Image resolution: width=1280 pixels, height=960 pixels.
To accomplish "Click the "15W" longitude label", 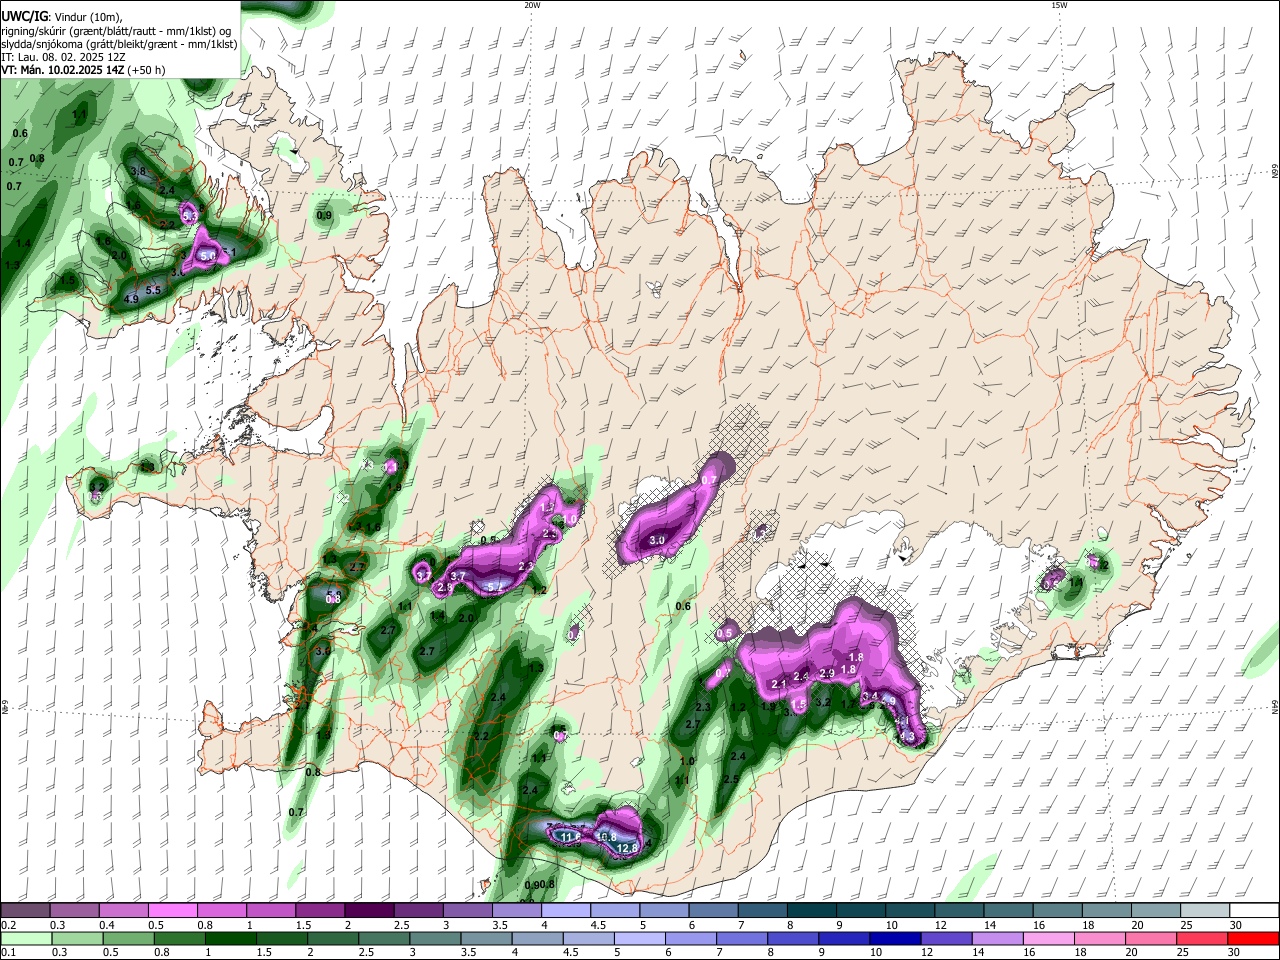I will pos(1059,5).
